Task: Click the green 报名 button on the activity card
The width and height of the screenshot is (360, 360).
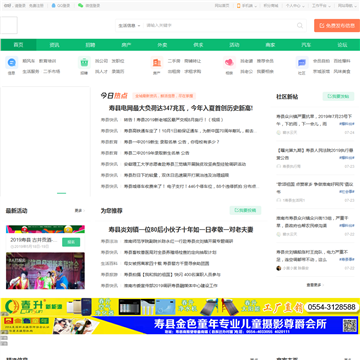Action: coord(71,242)
